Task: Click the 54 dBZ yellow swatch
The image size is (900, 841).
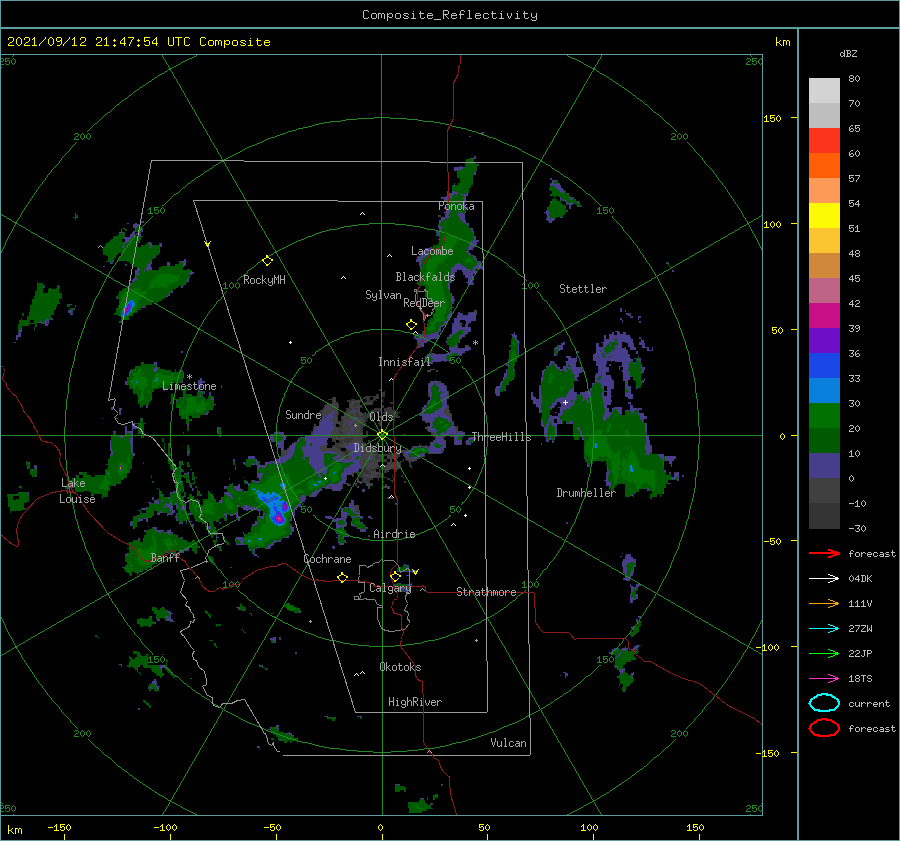Action: pyautogui.click(x=824, y=215)
